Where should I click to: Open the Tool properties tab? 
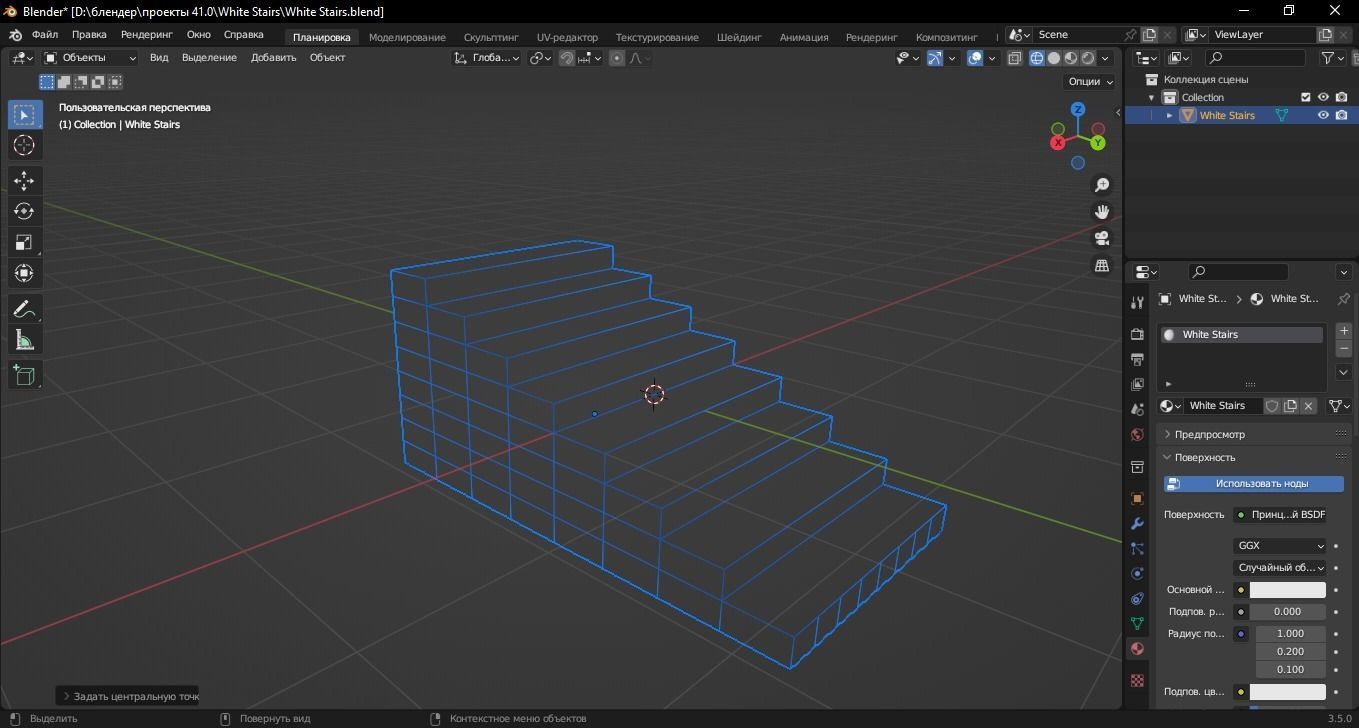(x=1137, y=302)
